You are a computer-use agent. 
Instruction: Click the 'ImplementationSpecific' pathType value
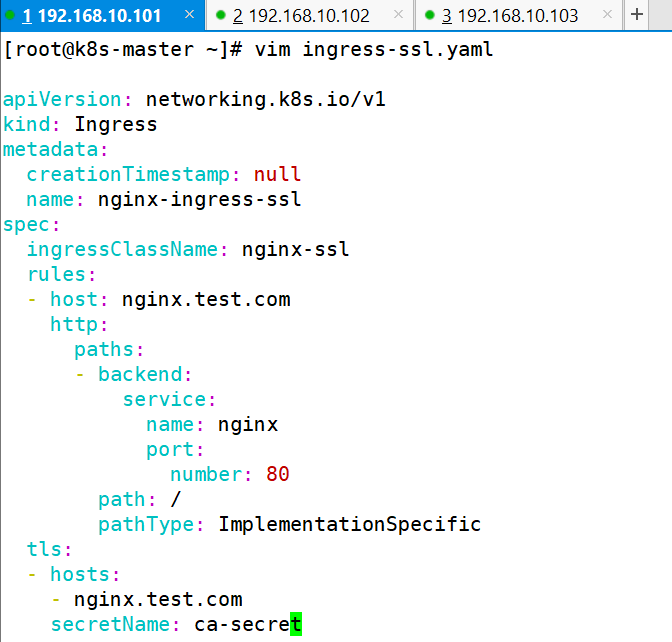(349, 525)
